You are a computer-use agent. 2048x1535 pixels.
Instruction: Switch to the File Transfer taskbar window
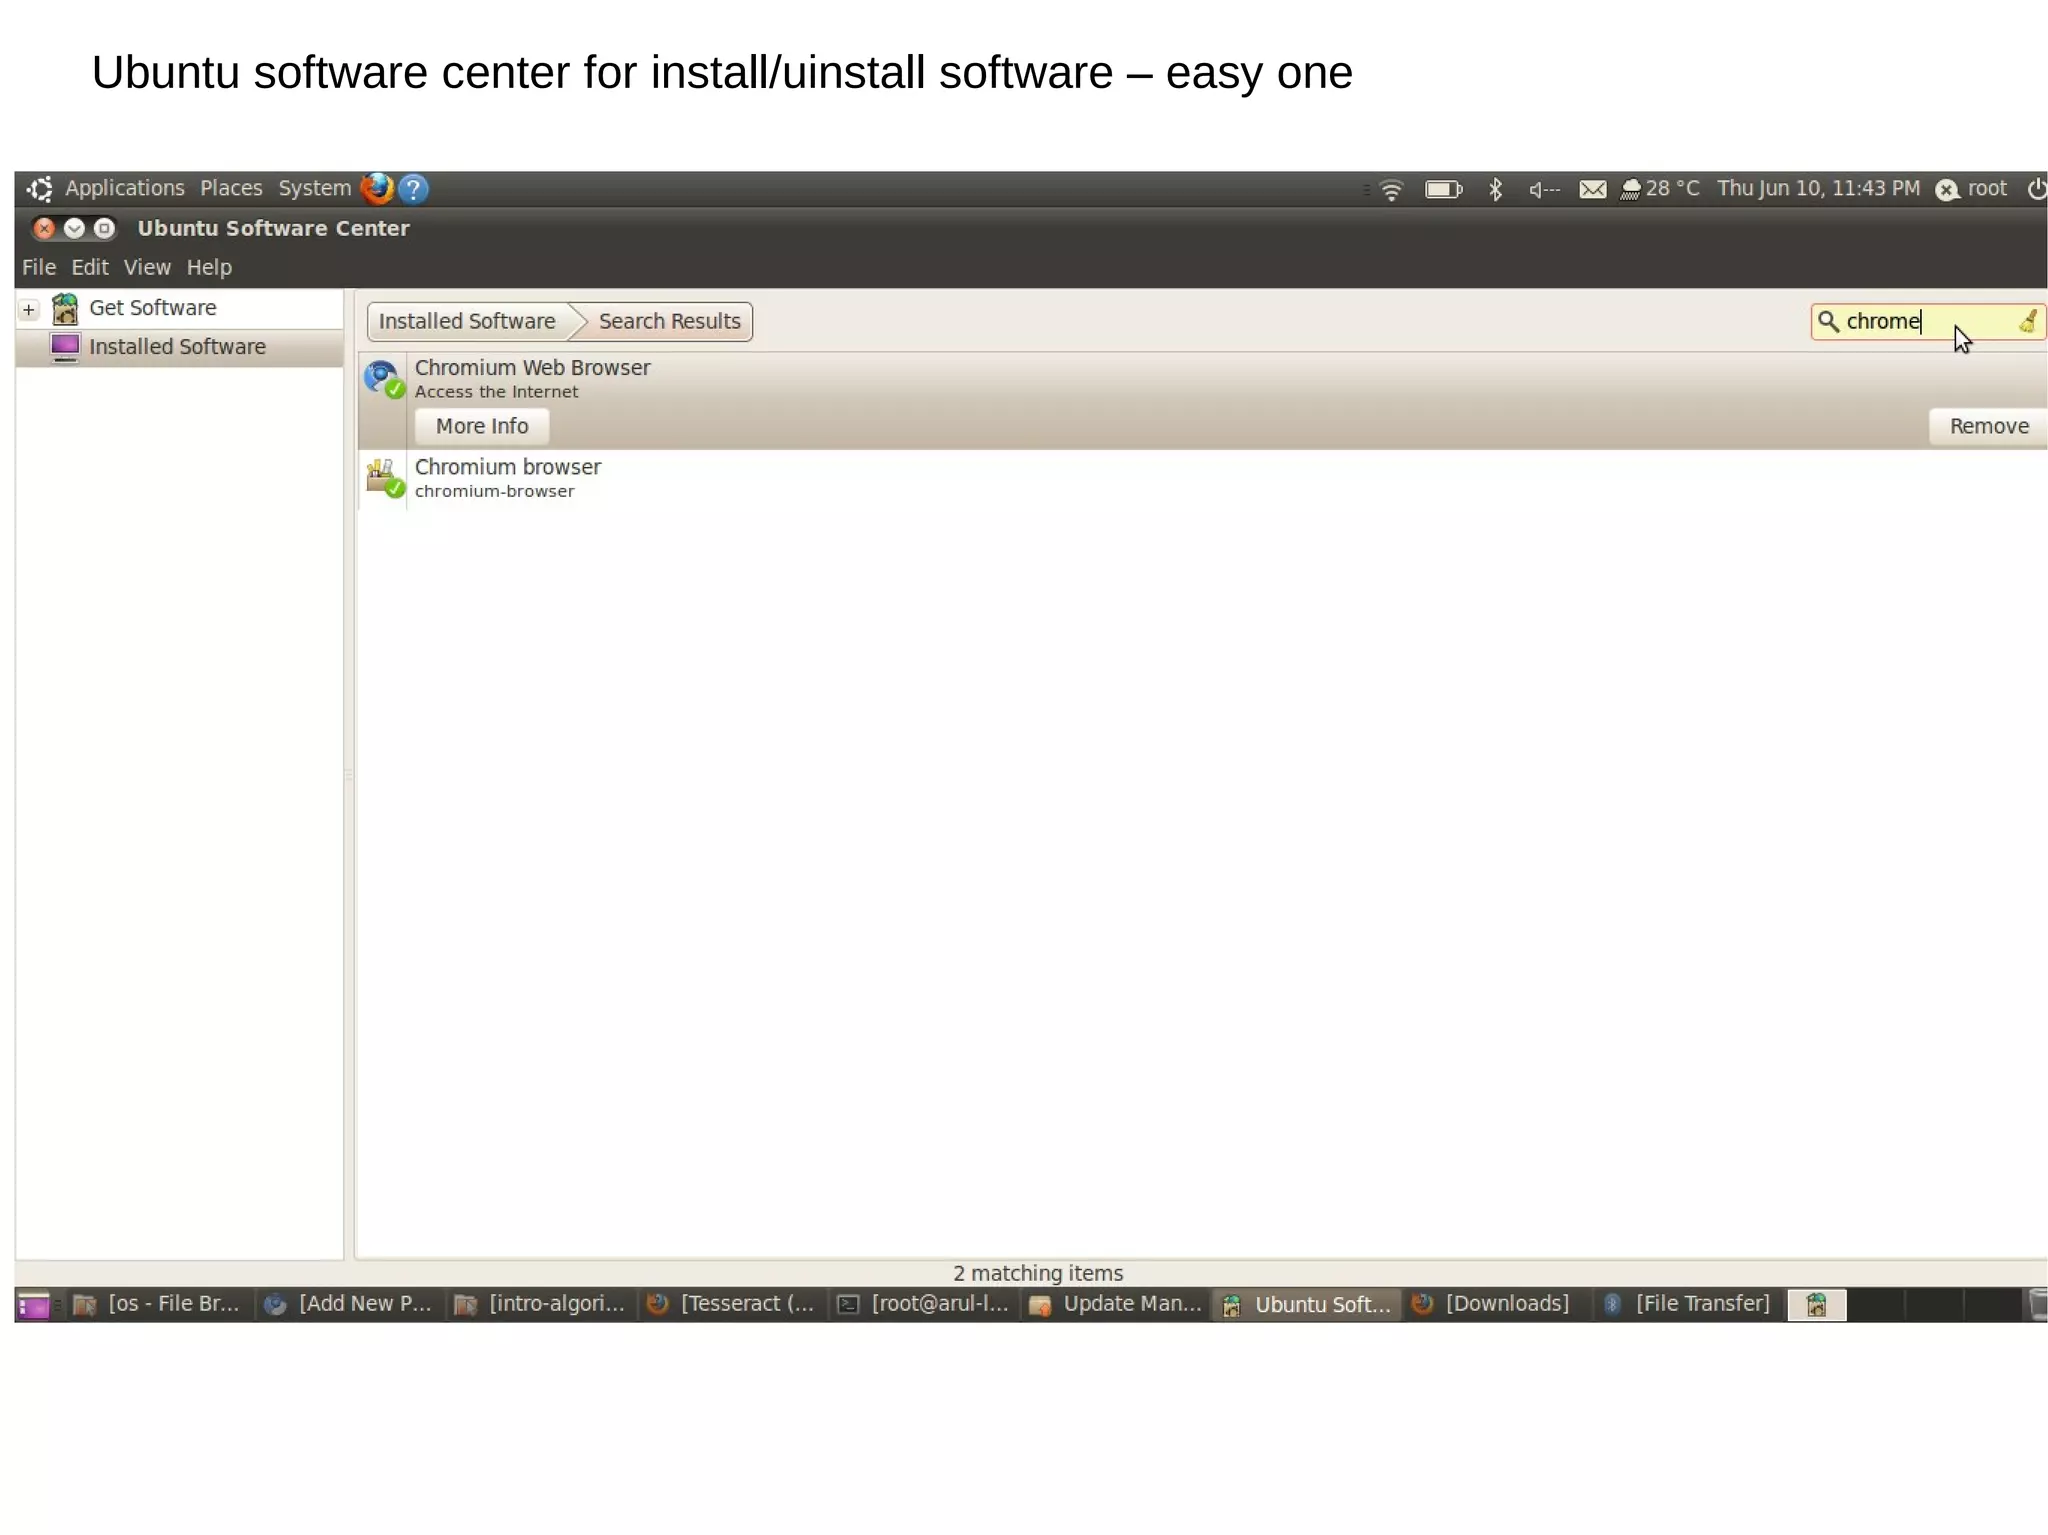[x=1688, y=1304]
